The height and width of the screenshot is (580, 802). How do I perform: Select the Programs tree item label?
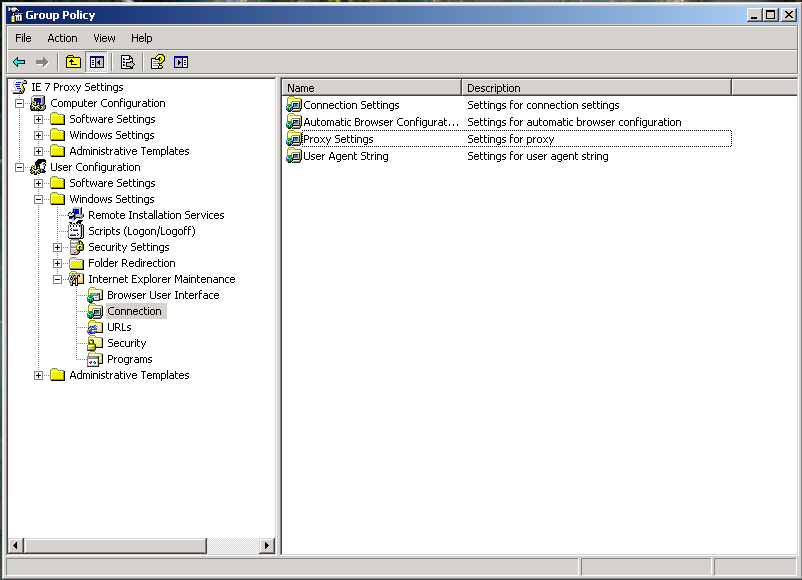(x=130, y=360)
